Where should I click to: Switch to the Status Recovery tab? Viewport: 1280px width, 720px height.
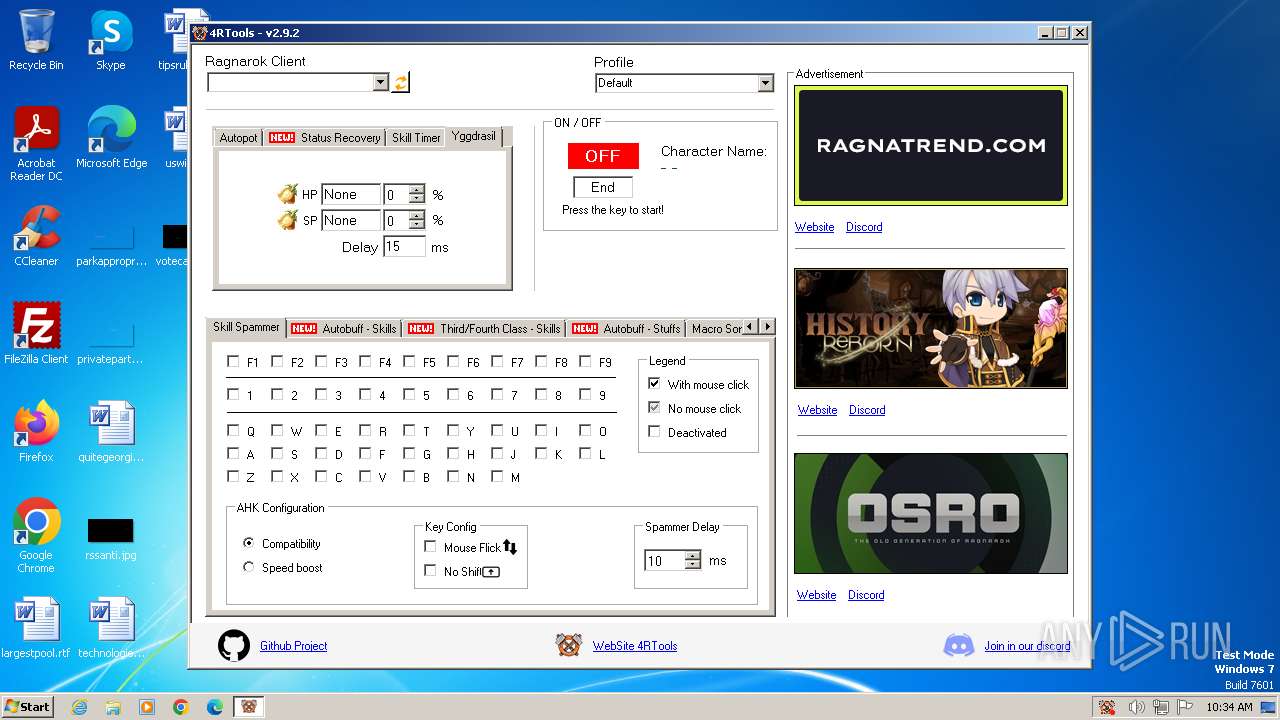click(x=324, y=138)
